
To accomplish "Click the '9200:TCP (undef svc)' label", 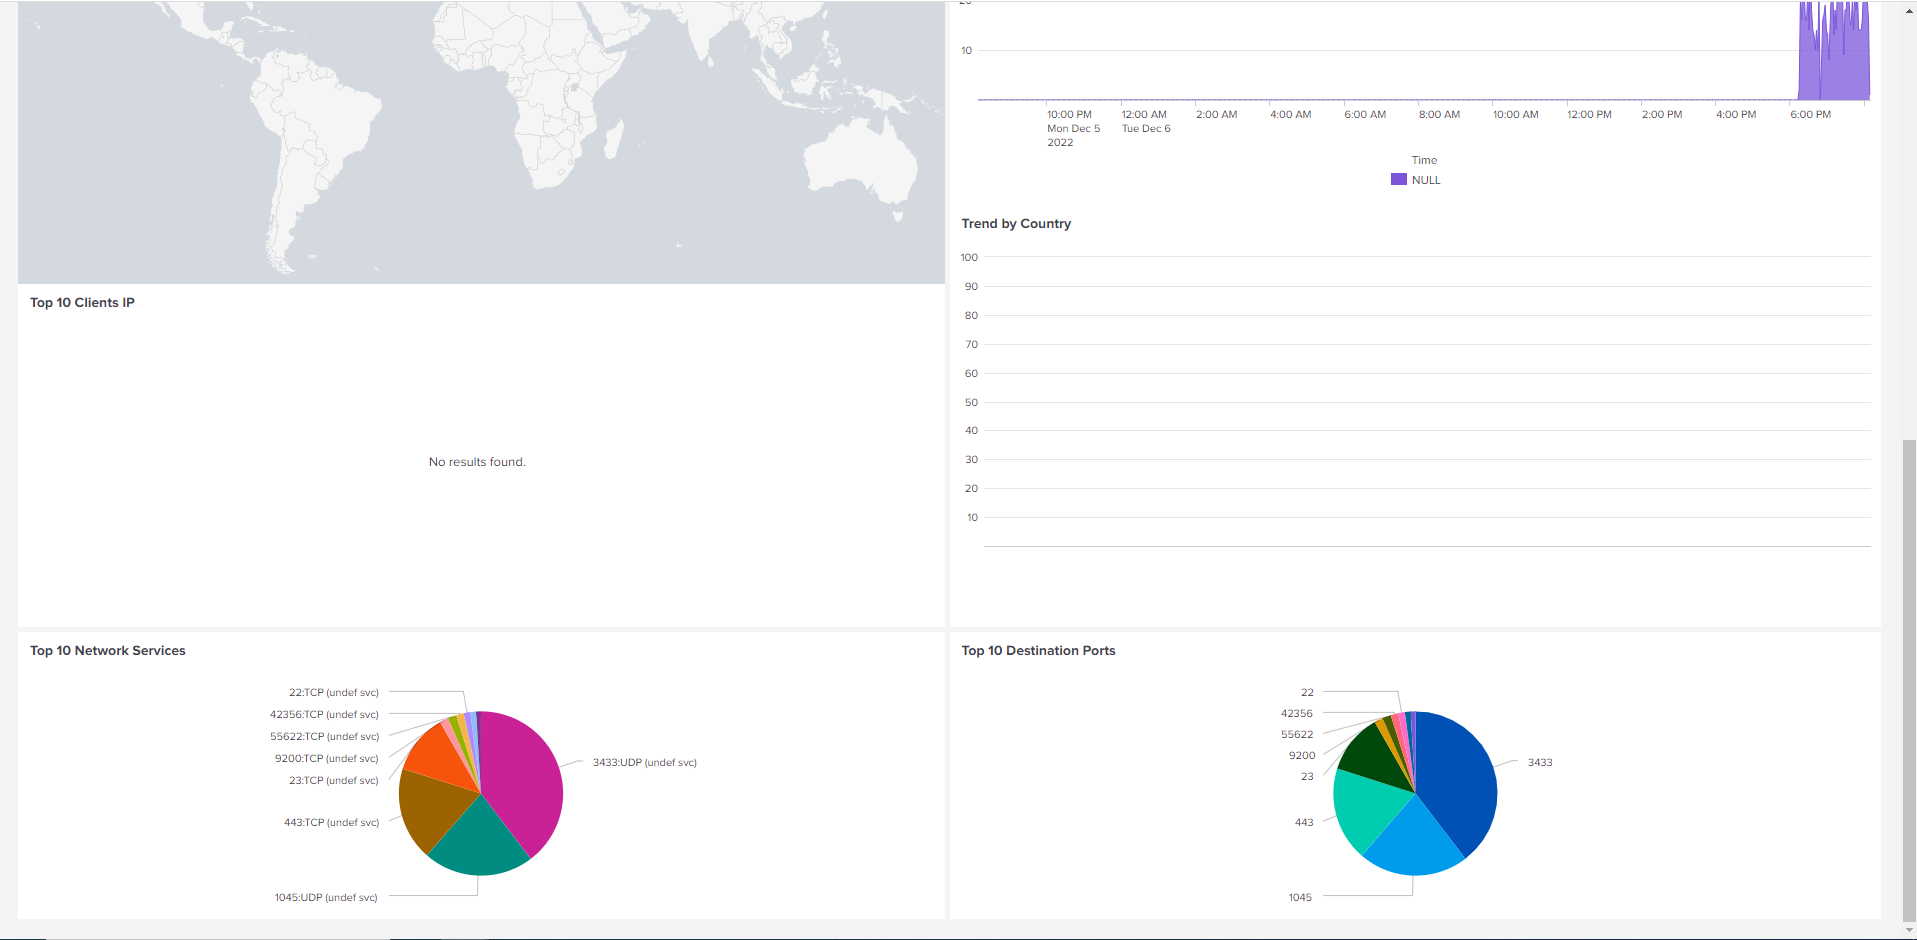I will tap(327, 758).
